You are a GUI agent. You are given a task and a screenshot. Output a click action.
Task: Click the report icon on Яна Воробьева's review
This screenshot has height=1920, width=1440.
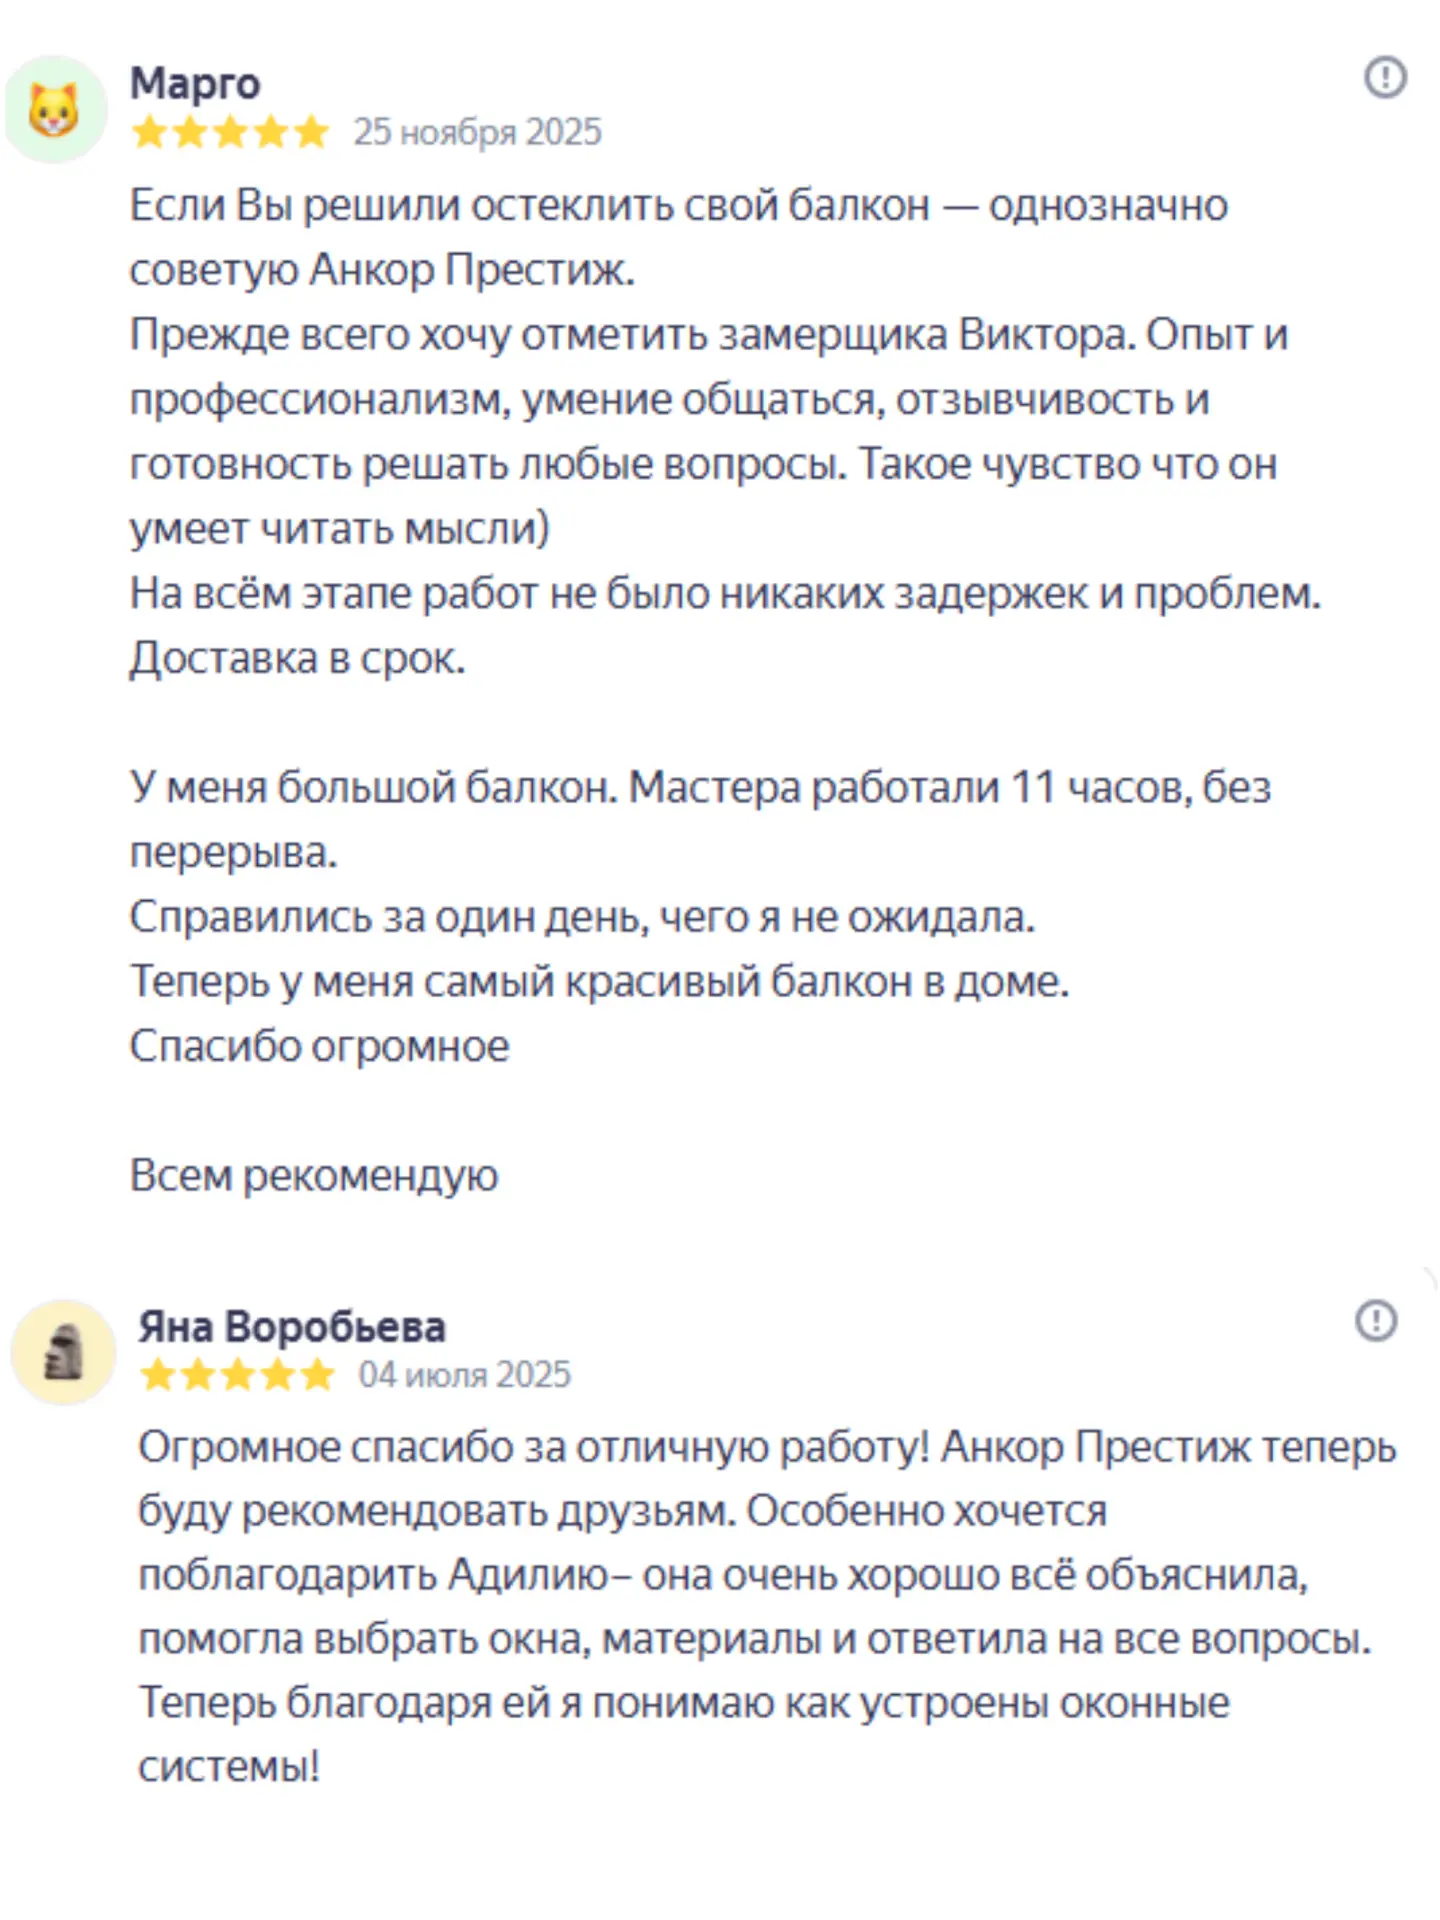(x=1376, y=1320)
